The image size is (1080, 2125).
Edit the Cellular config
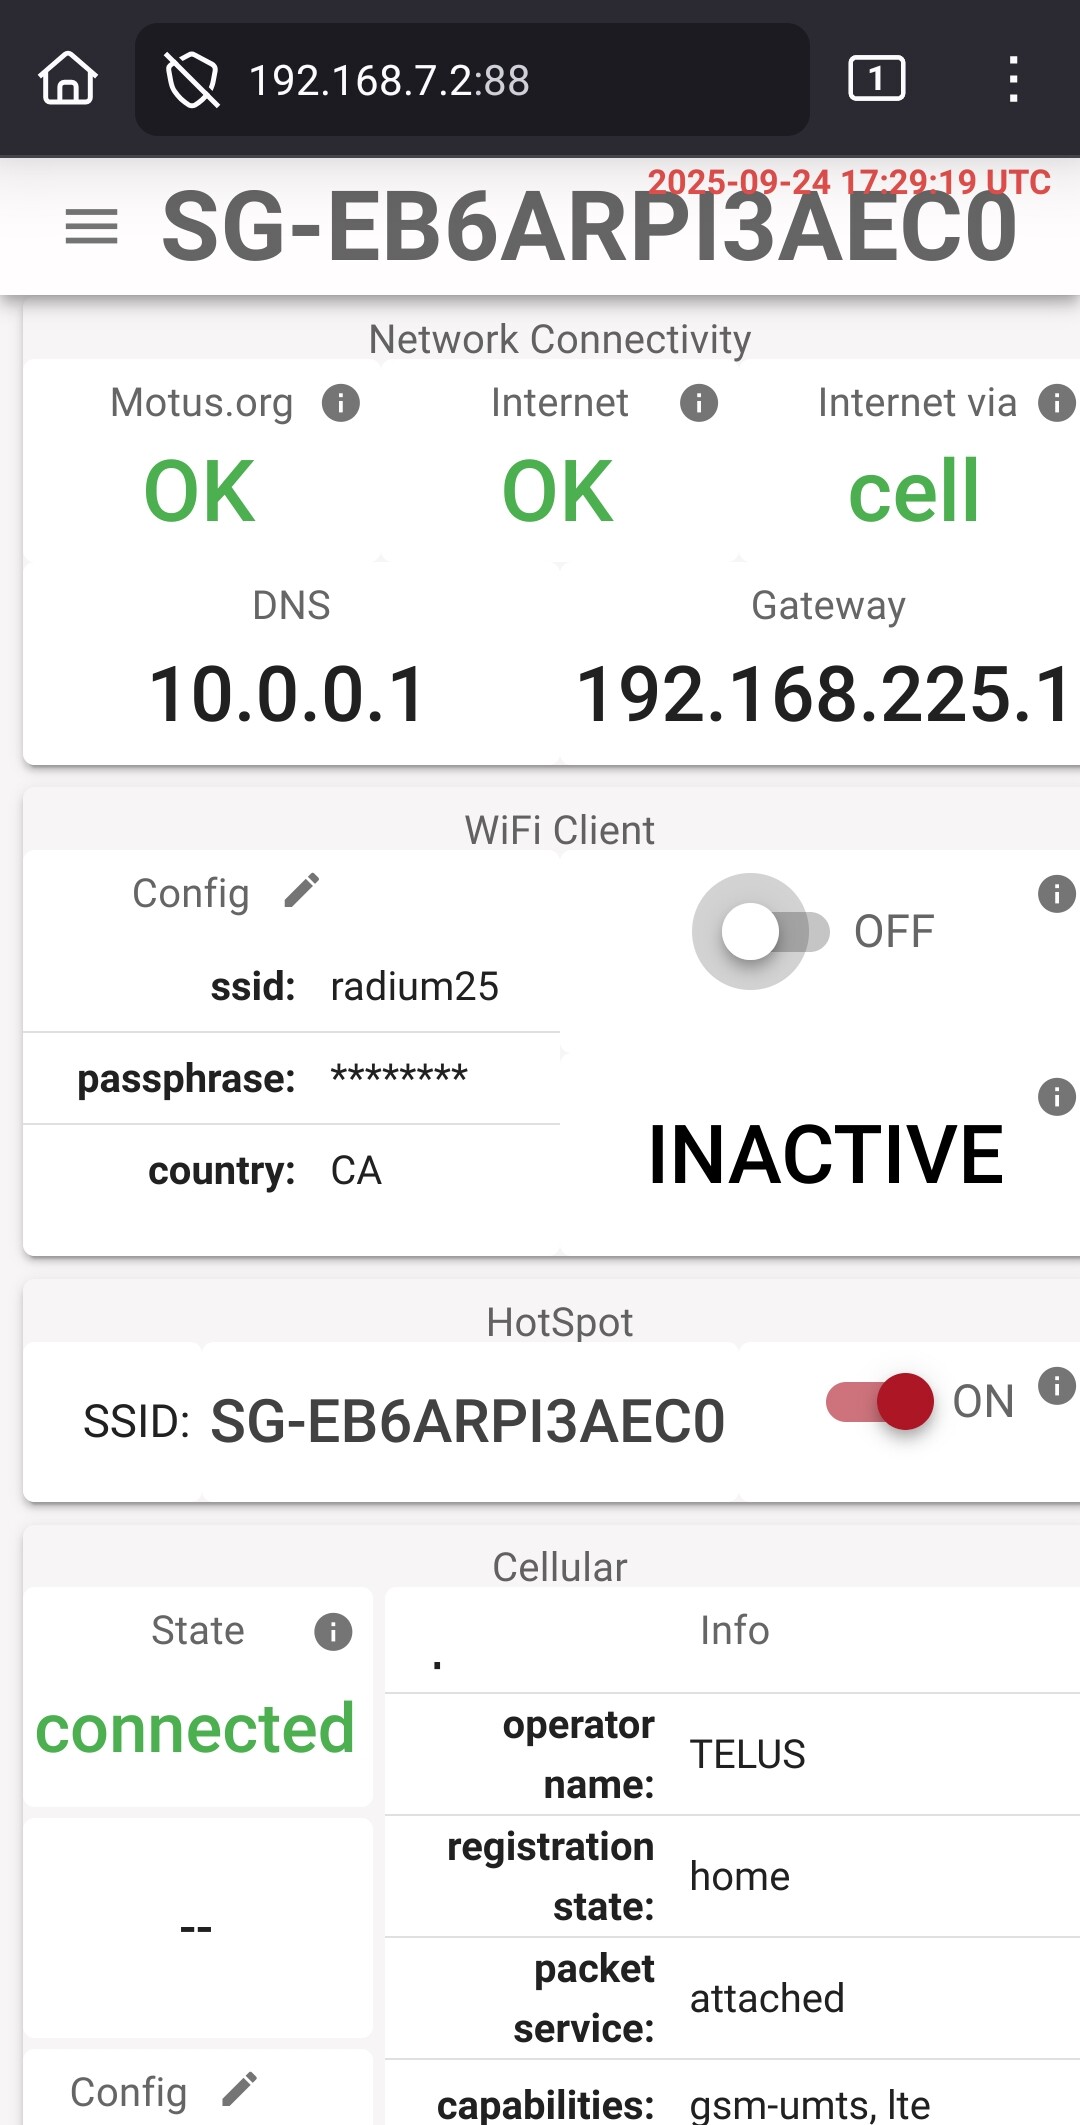239,2089
